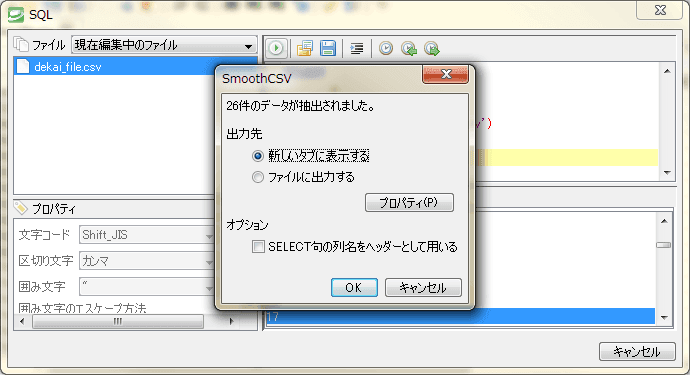Click the tag icon beside プロパティ heading
This screenshot has height=375, width=690.
21,207
